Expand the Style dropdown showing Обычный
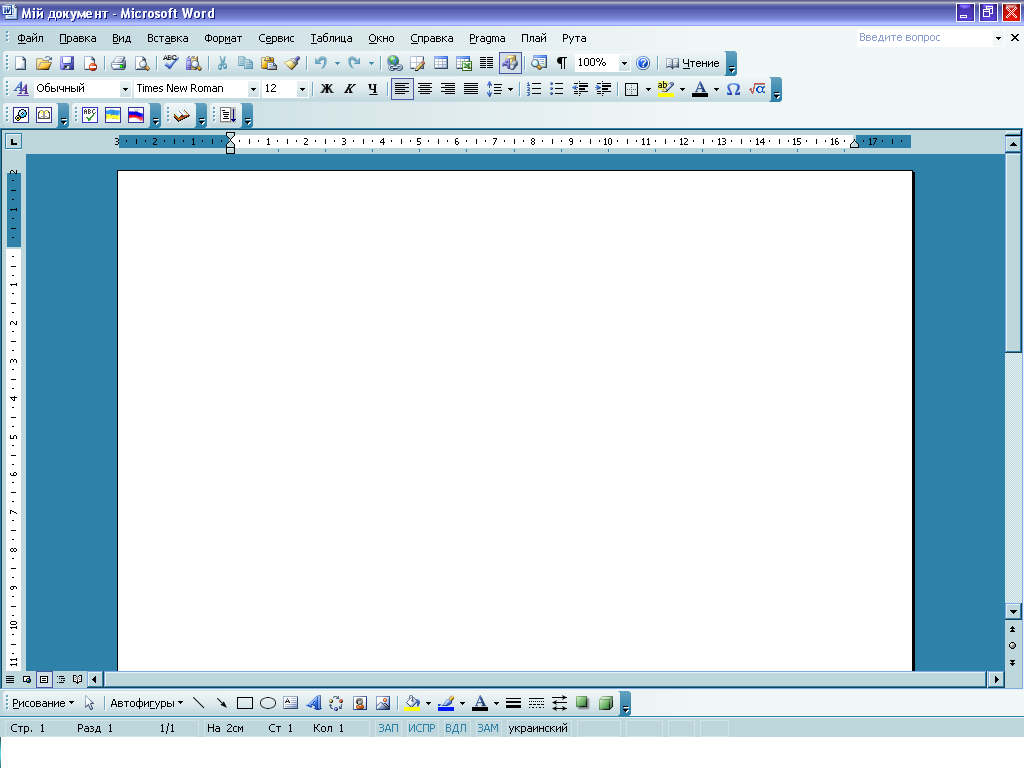 tap(125, 89)
